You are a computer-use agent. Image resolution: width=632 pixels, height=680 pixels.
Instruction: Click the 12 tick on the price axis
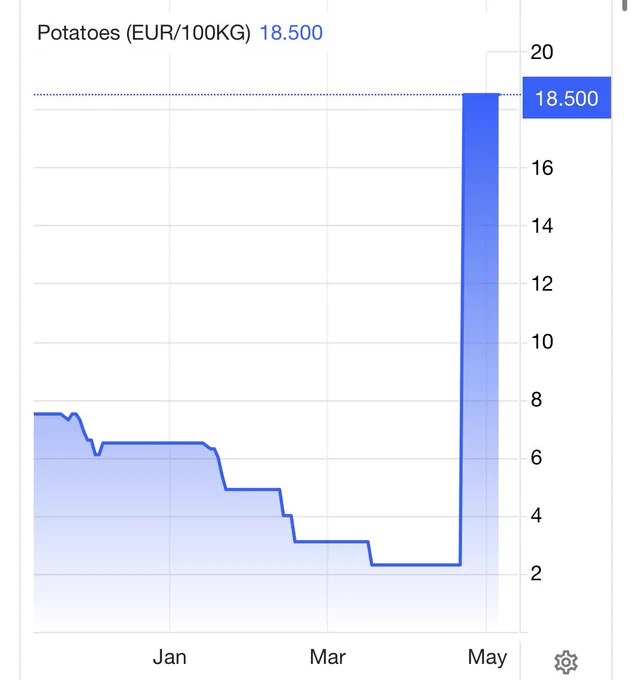pyautogui.click(x=542, y=284)
